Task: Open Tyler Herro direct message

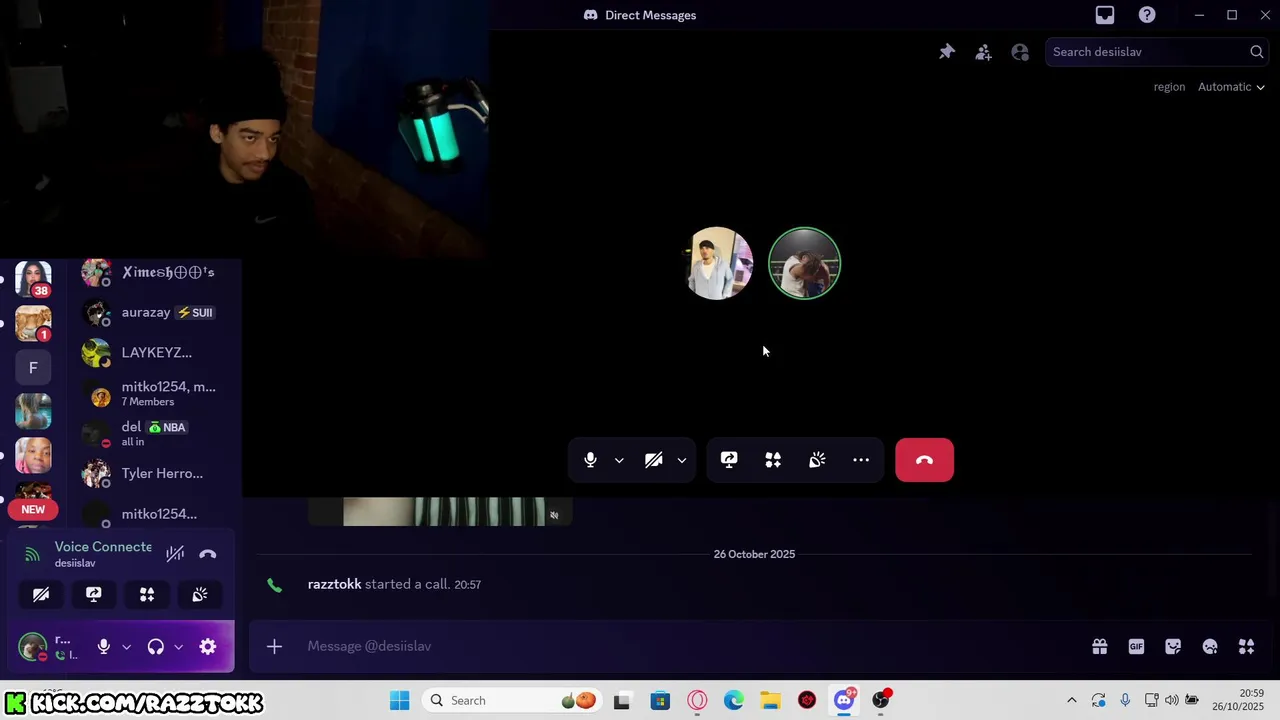Action: [x=156, y=473]
